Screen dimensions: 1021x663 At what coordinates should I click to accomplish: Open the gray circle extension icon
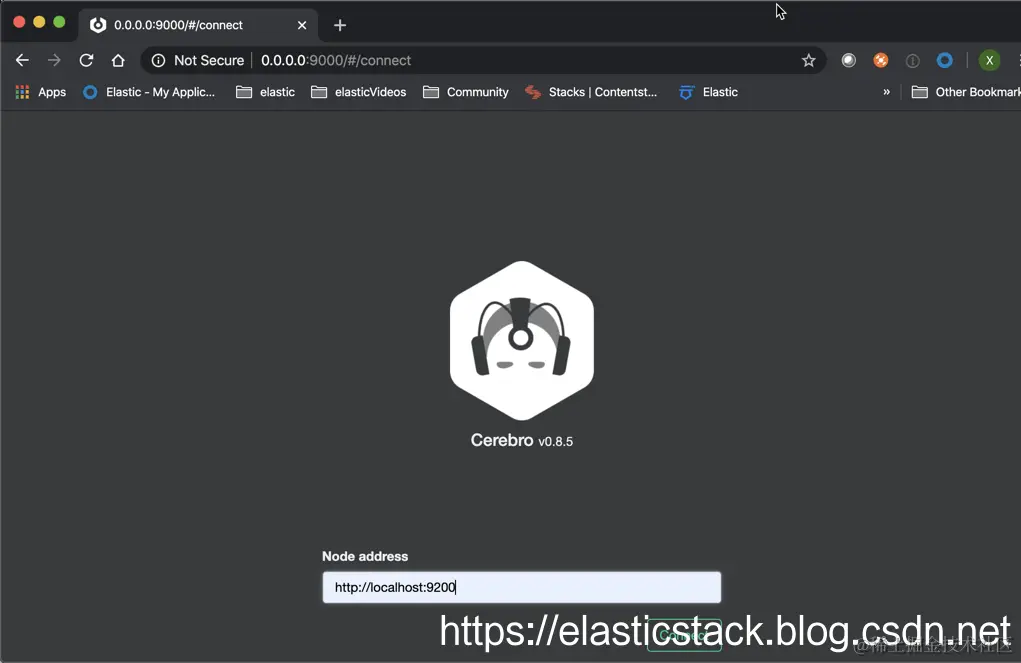click(x=848, y=61)
